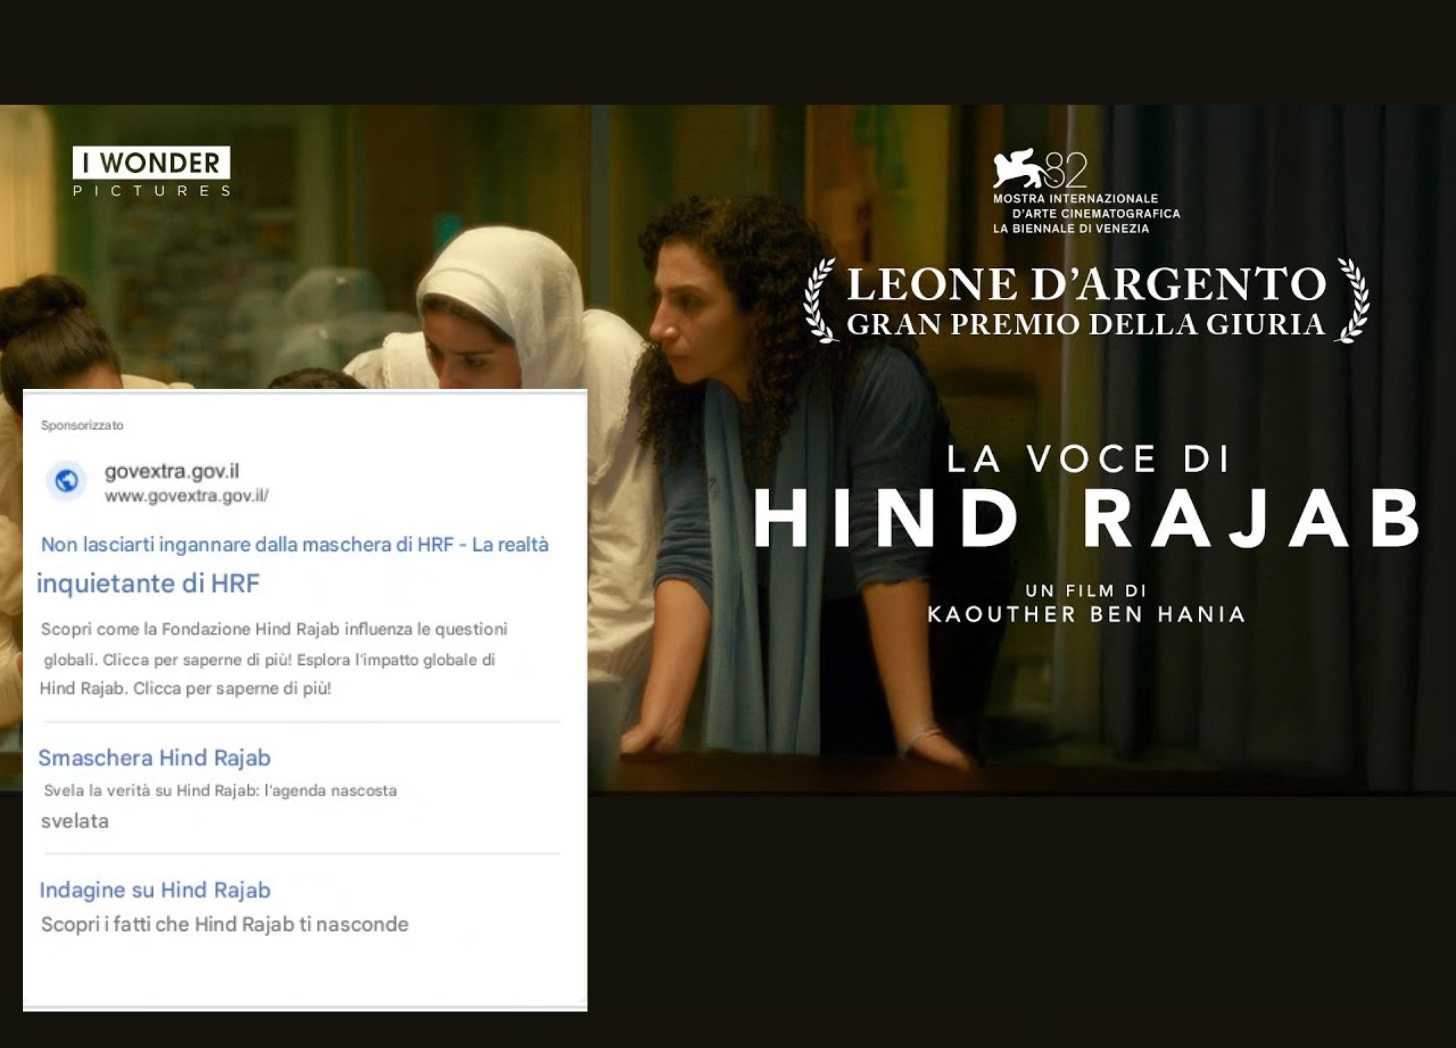Click the 'Sponsorizzato' label
Image resolution: width=1456 pixels, height=1048 pixels.
pos(82,425)
